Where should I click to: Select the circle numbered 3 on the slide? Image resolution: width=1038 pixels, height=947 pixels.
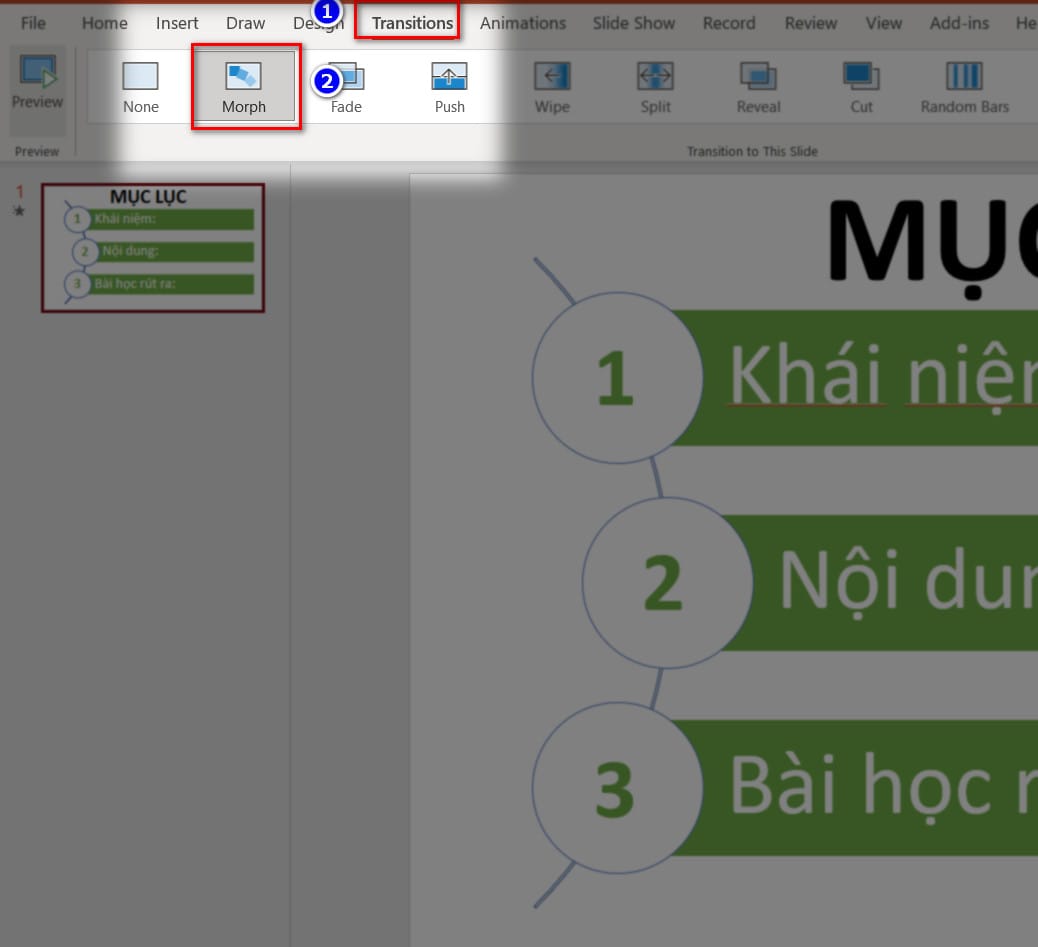click(x=617, y=788)
